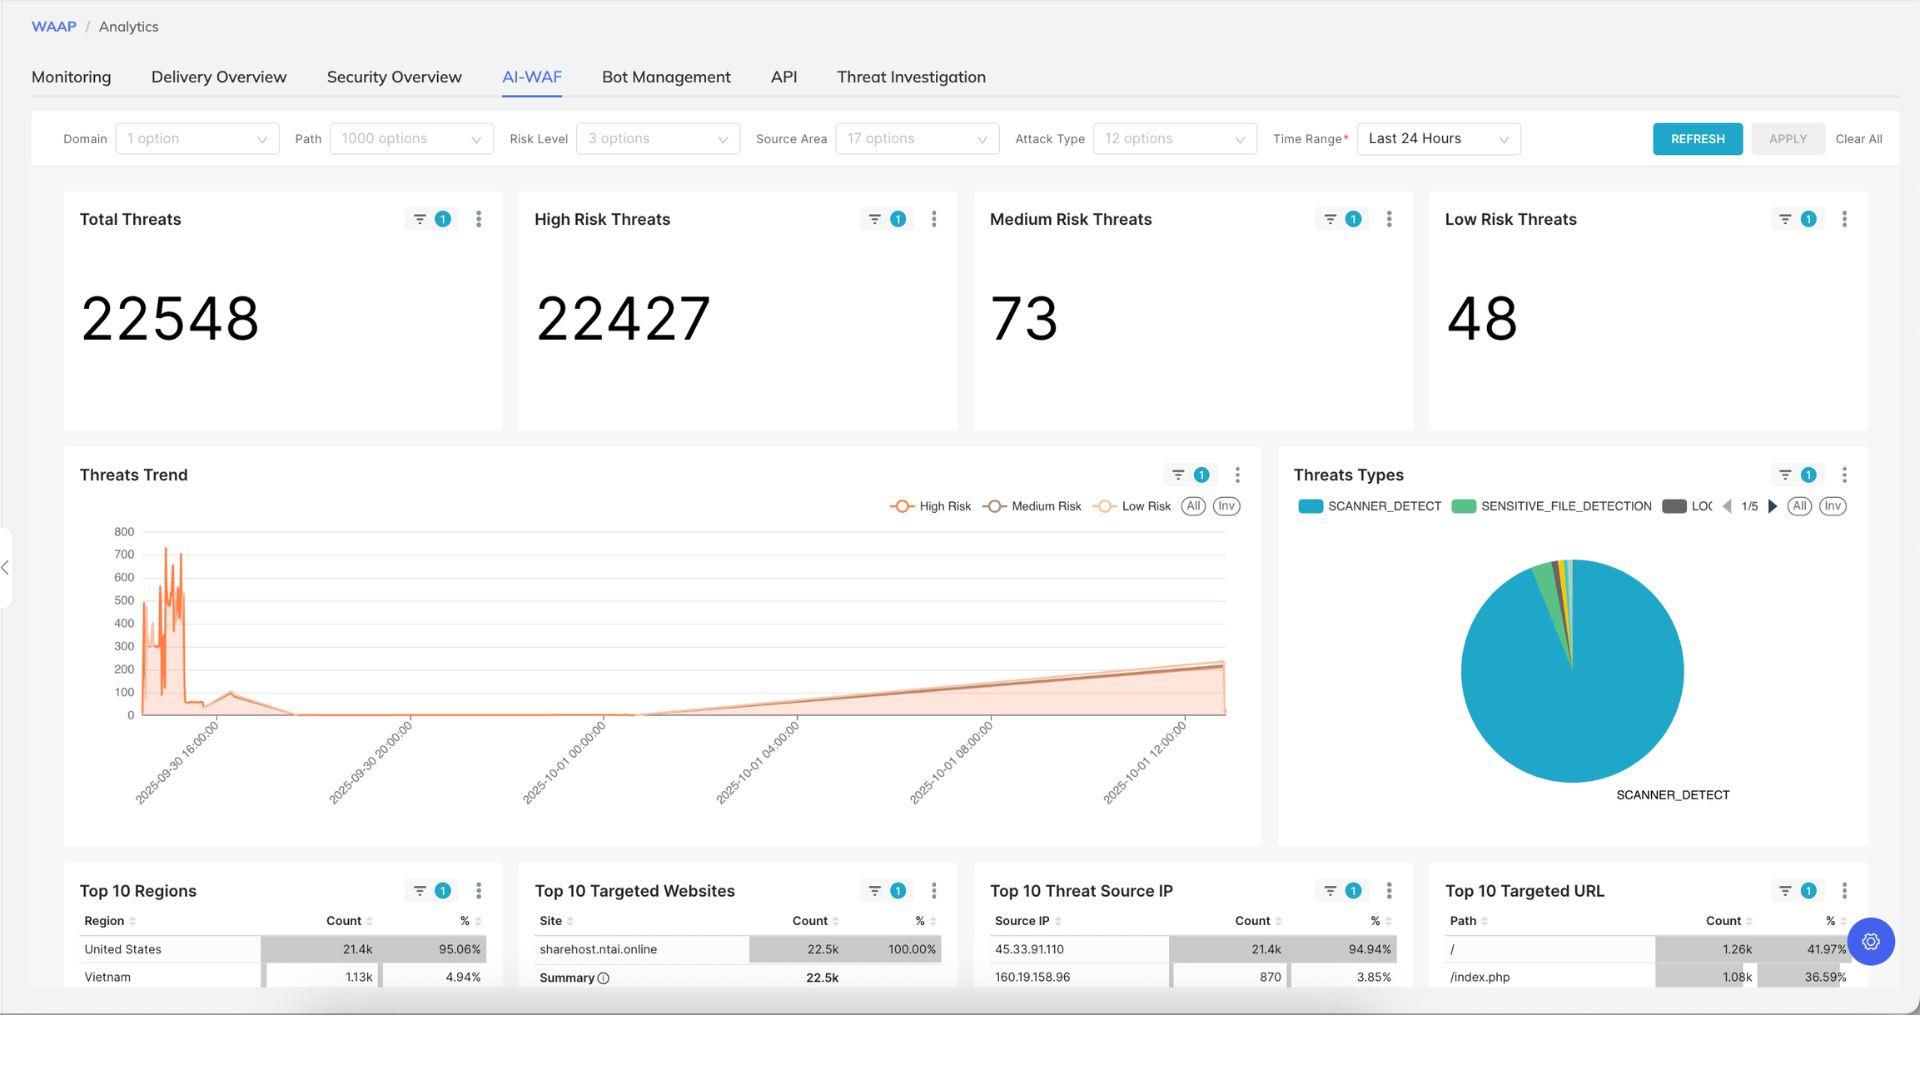Open three-dot menu on Top 10 Regions
Image resolution: width=1920 pixels, height=1080 pixels.
click(479, 891)
